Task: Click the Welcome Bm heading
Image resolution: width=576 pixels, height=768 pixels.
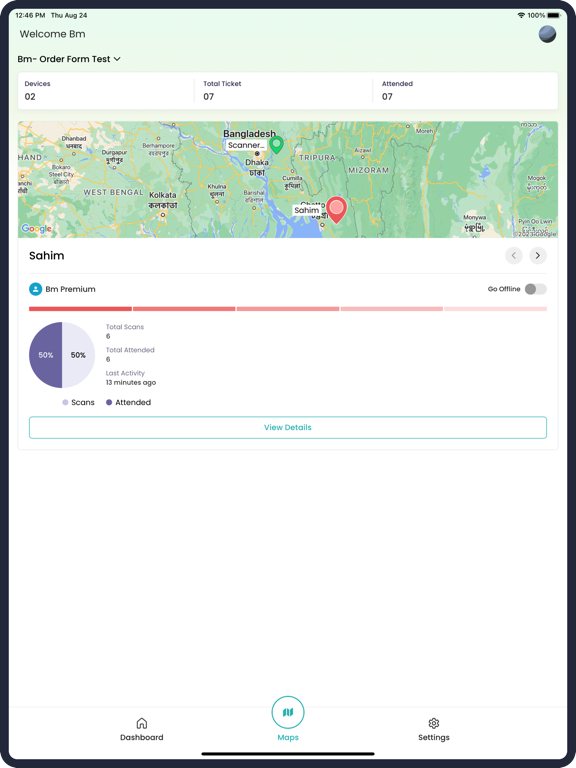Action: tap(52, 34)
